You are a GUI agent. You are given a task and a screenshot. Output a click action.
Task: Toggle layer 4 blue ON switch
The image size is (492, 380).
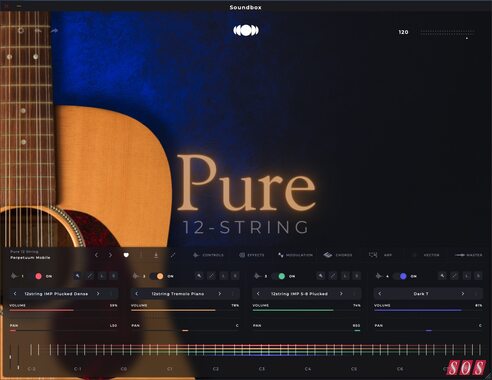pos(400,276)
